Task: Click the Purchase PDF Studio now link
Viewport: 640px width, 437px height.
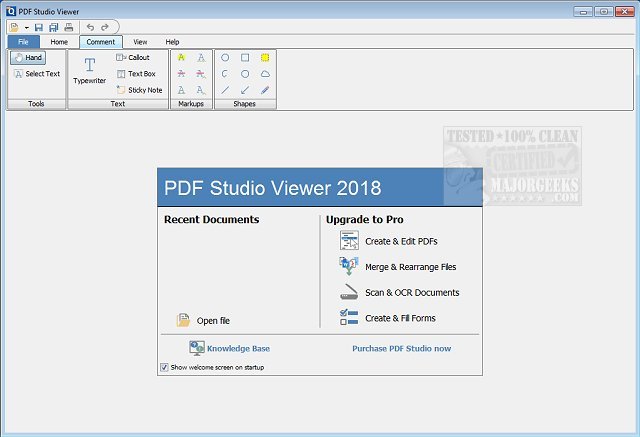Action: tap(402, 348)
